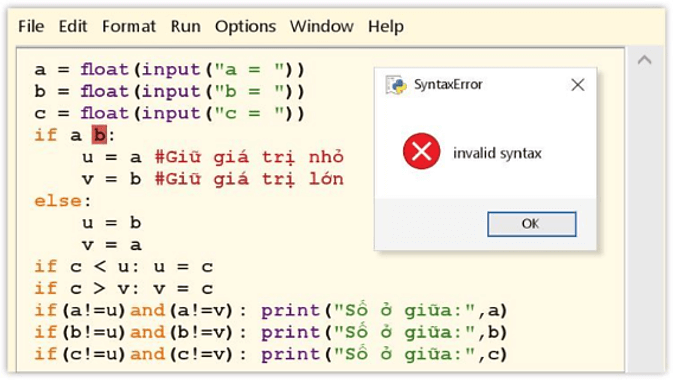Viewport: 673px width, 380px height.
Task: Click the line 'a = float(input("a = "))'
Action: click(x=170, y=70)
